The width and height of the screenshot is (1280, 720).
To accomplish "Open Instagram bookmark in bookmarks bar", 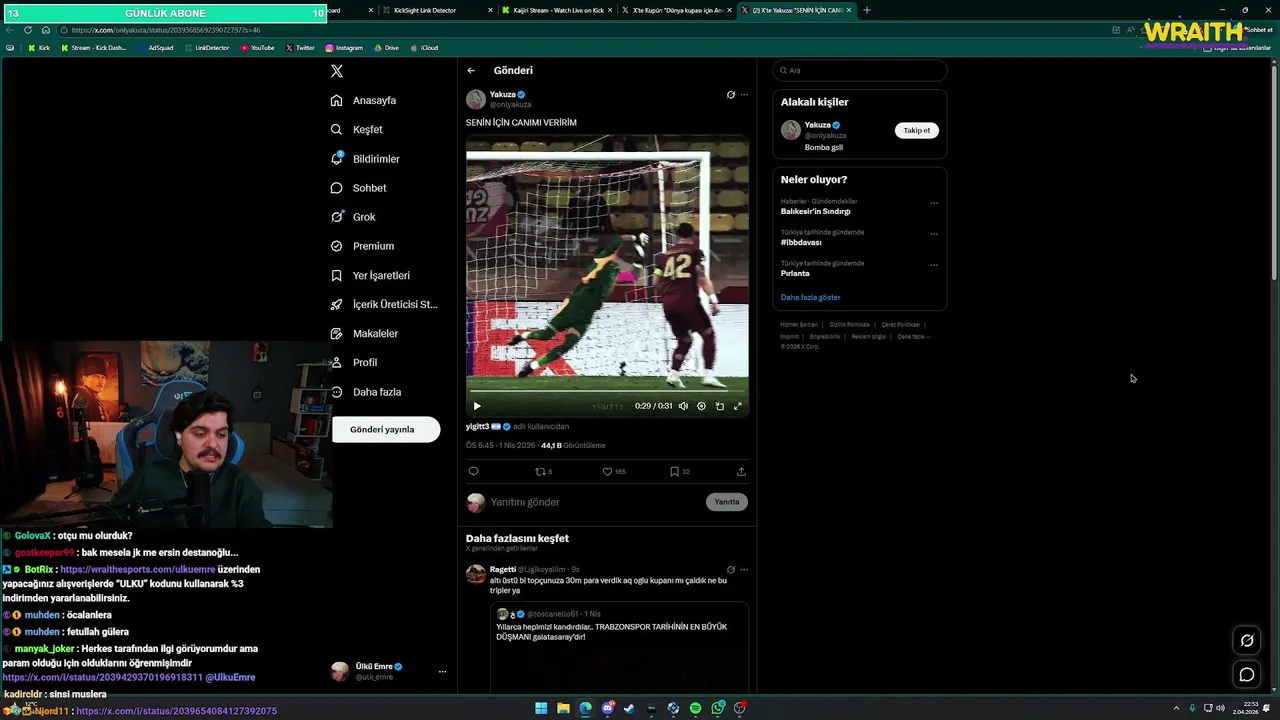I will click(343, 48).
